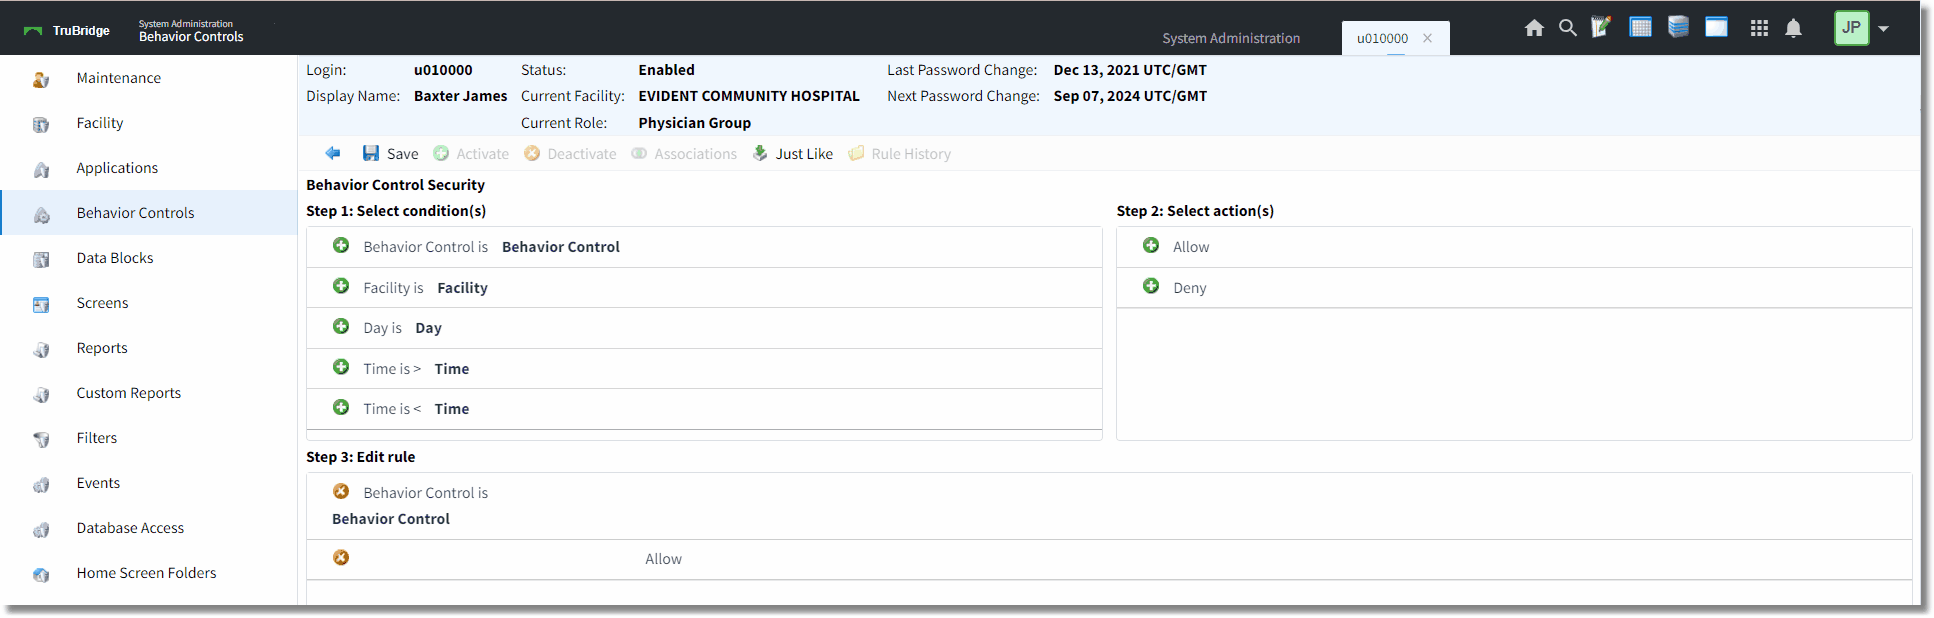Add the Facility is condition
The image size is (1934, 618).
tap(341, 287)
